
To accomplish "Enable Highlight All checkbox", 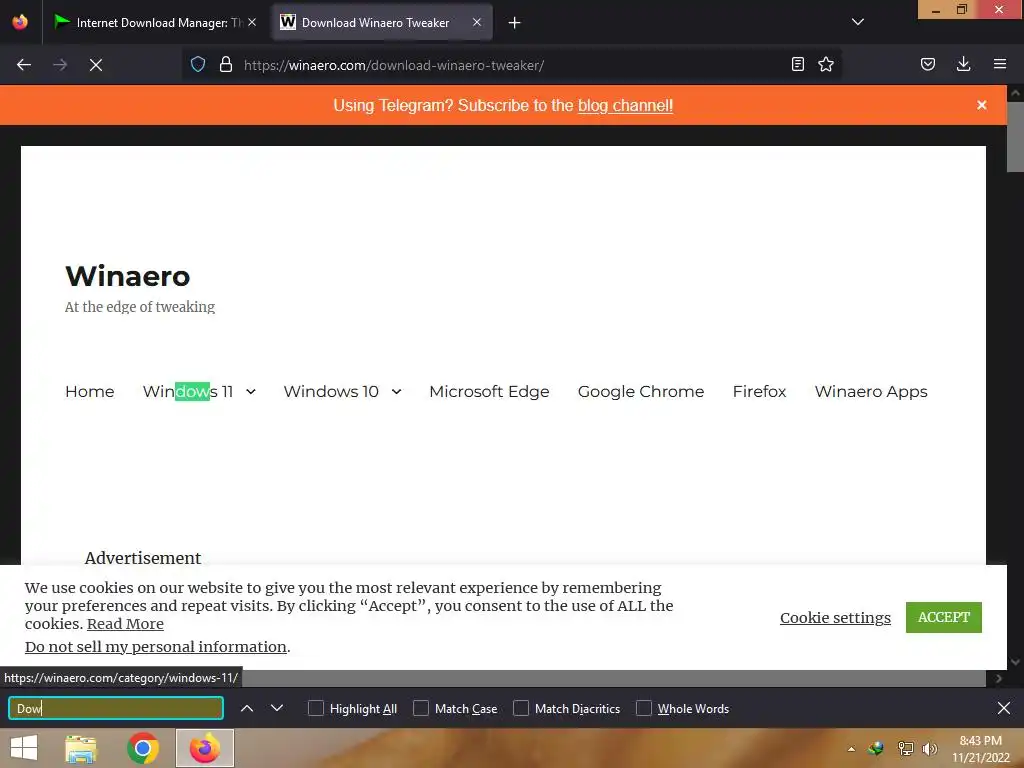I will coord(315,708).
